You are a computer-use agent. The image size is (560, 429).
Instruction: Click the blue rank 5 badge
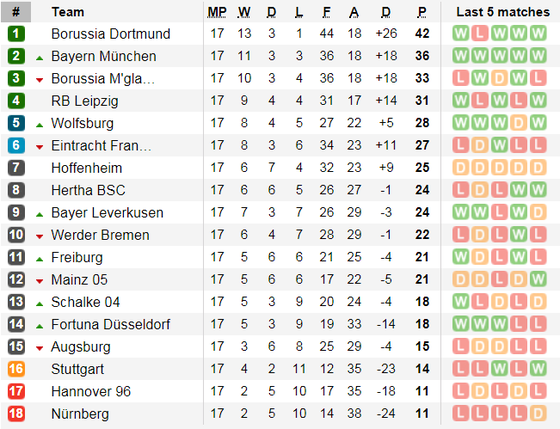[16, 123]
